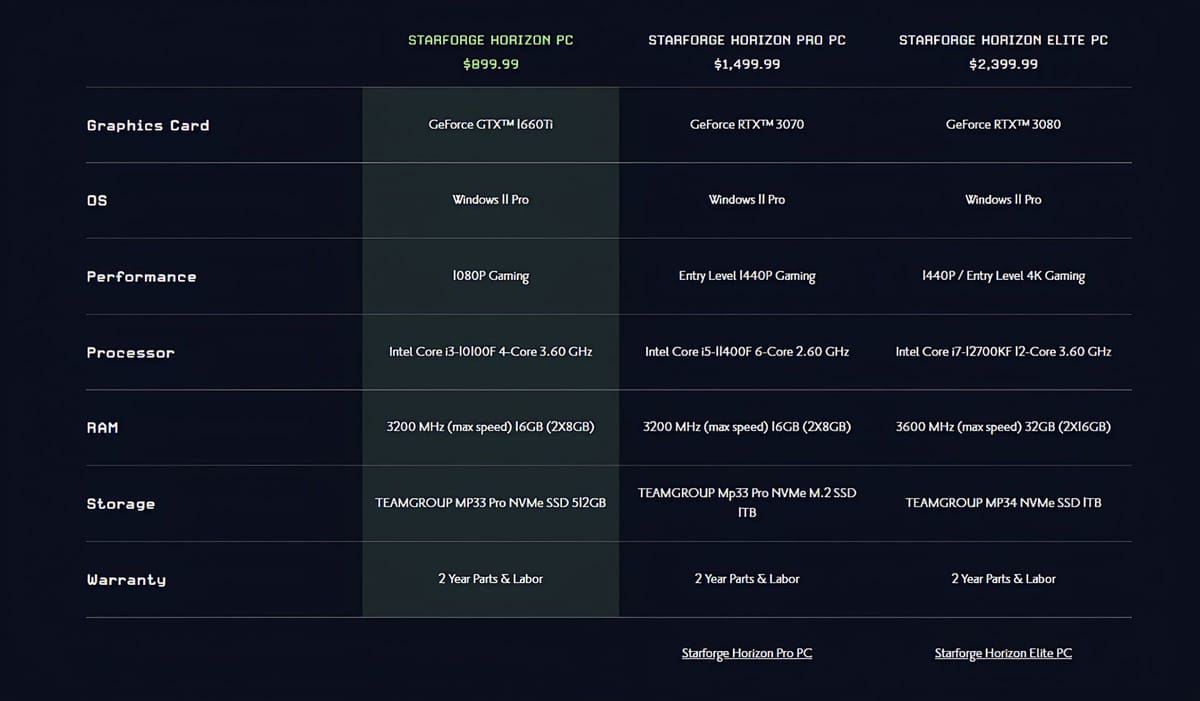Click the $1,499.99 price
This screenshot has width=1200, height=701.
pyautogui.click(x=746, y=64)
